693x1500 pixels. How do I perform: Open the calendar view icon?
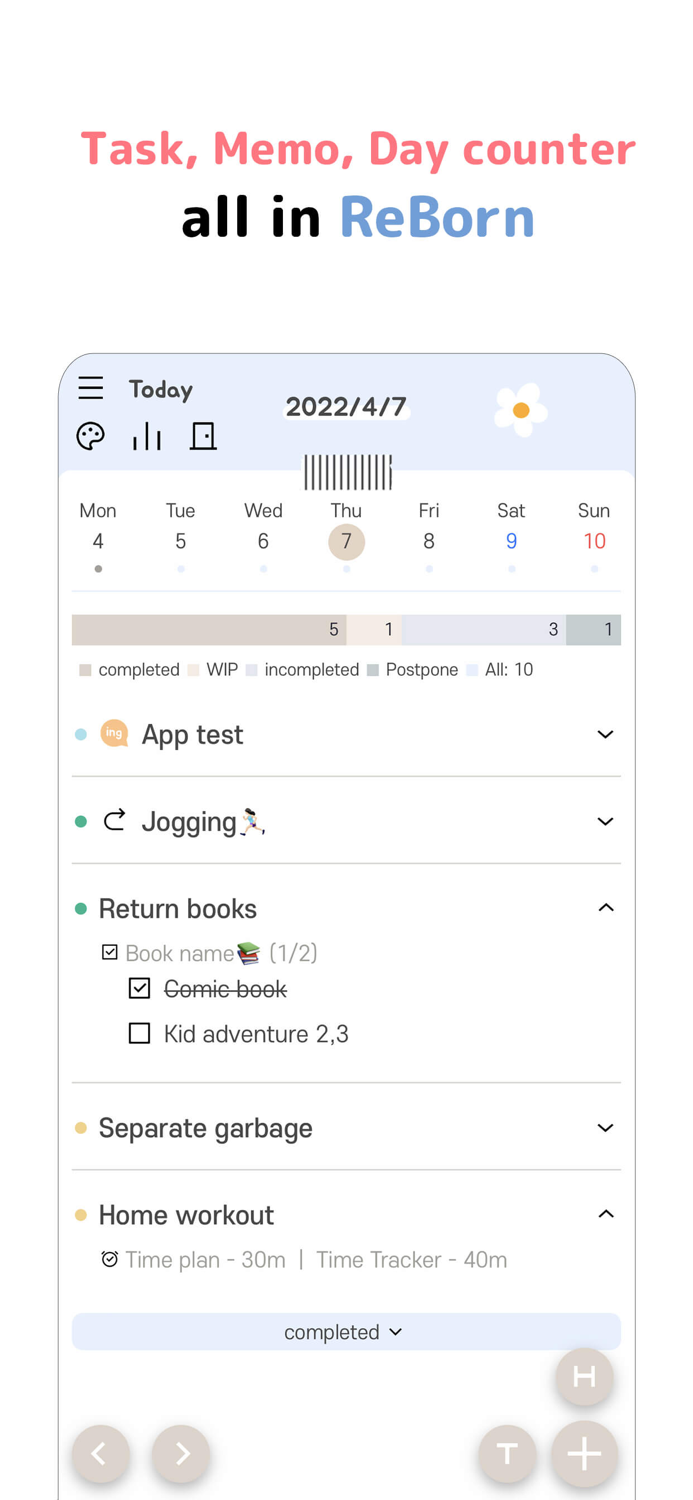point(203,436)
